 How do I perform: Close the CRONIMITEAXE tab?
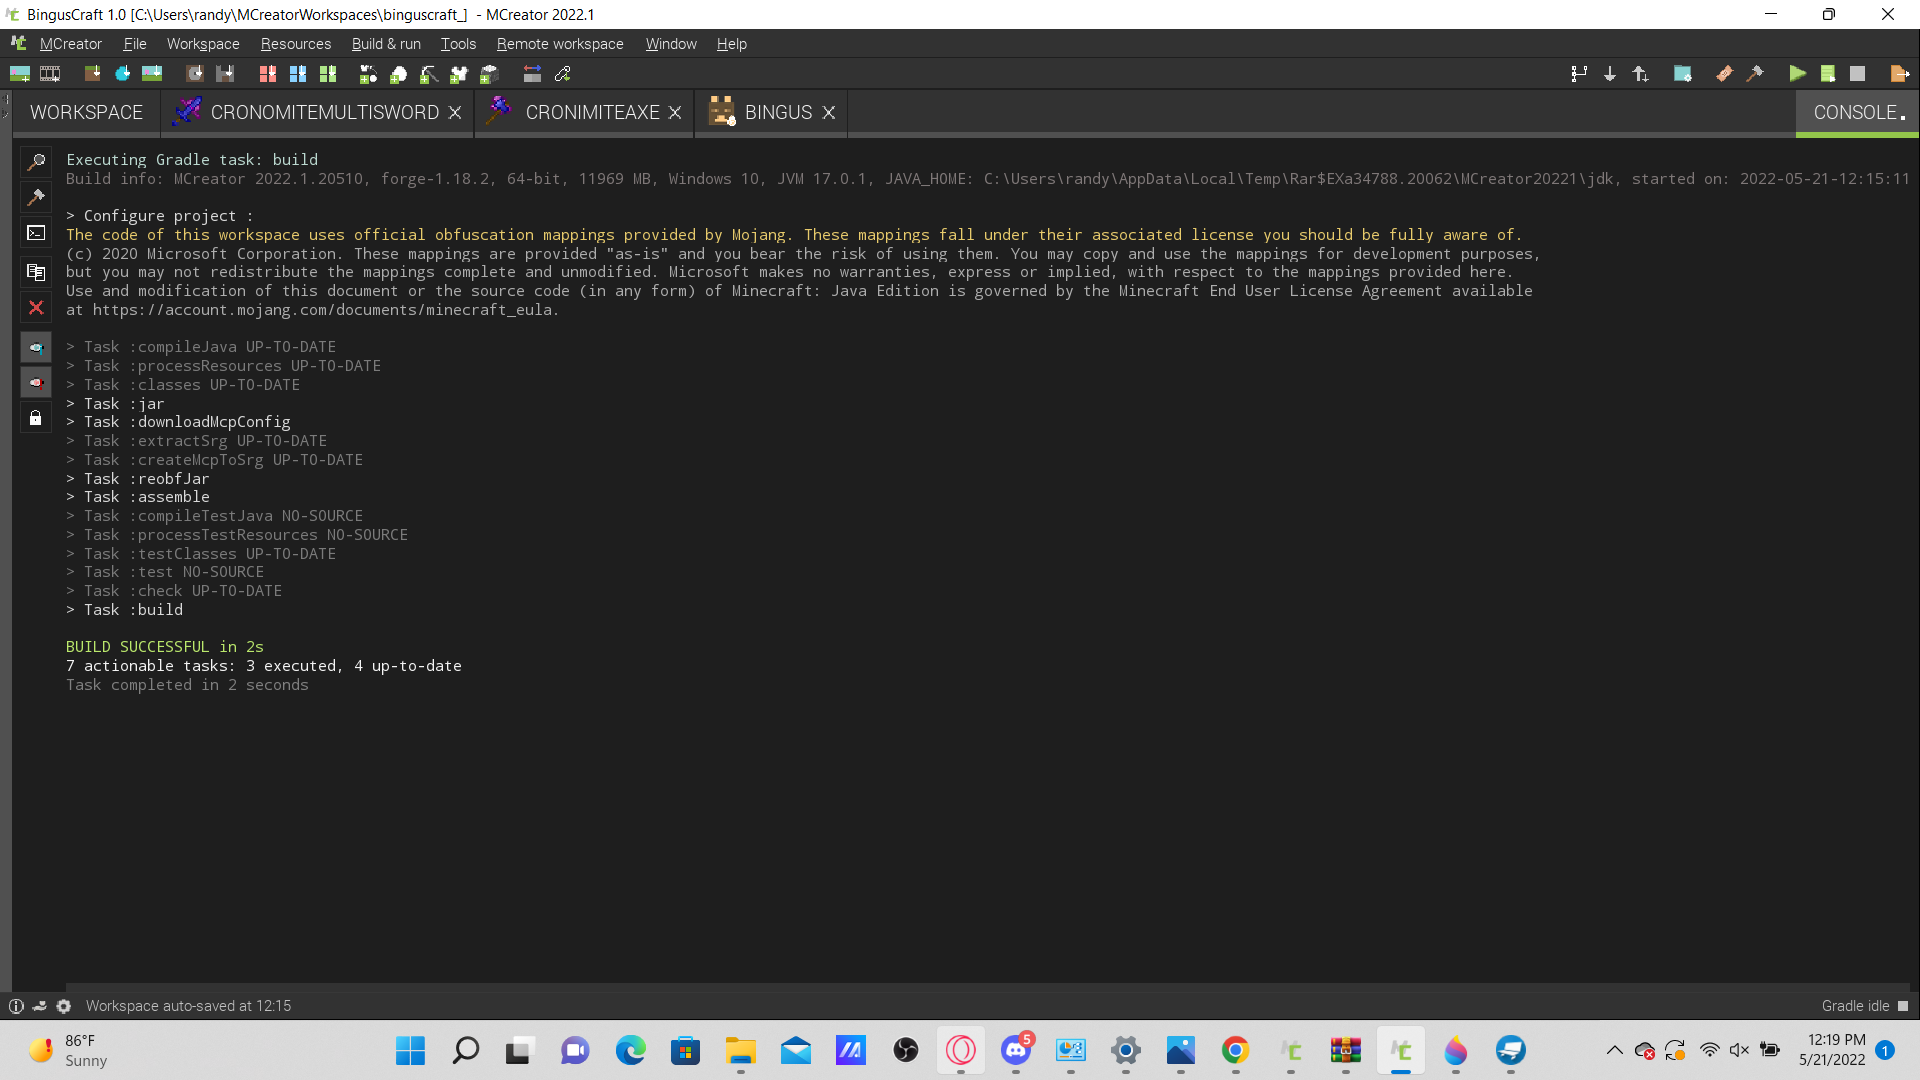(676, 112)
